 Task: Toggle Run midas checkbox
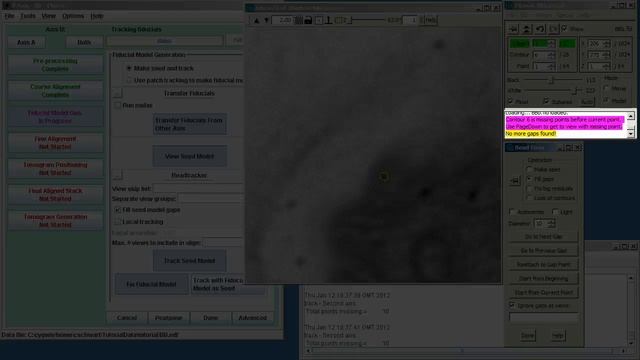click(x=118, y=105)
